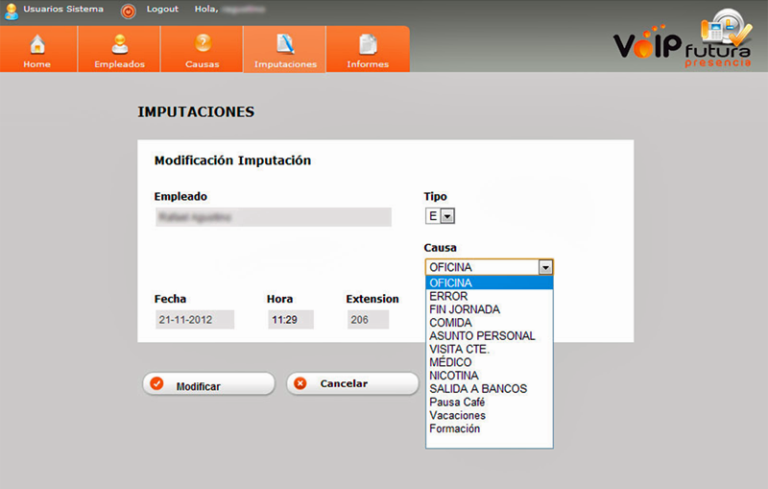Image resolution: width=768 pixels, height=489 pixels.
Task: Click the Fecha date input field
Action: click(194, 320)
